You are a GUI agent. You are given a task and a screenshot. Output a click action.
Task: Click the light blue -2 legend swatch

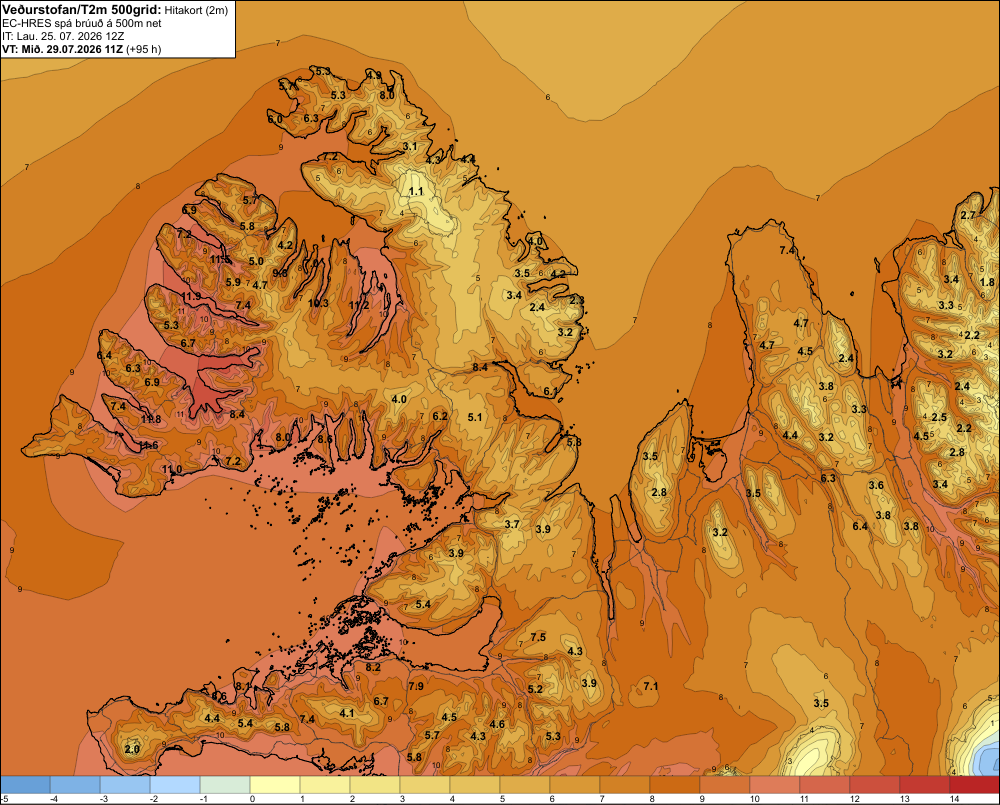[x=175, y=784]
